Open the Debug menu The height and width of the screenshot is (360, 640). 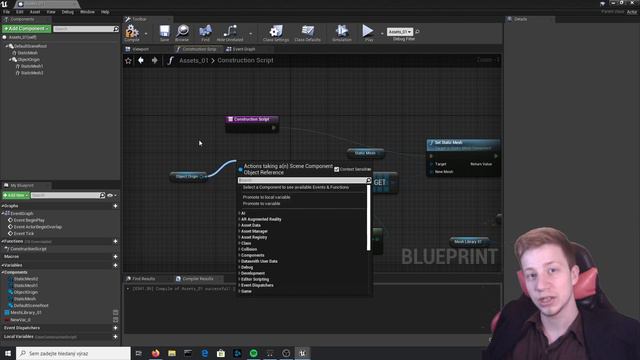(68, 12)
